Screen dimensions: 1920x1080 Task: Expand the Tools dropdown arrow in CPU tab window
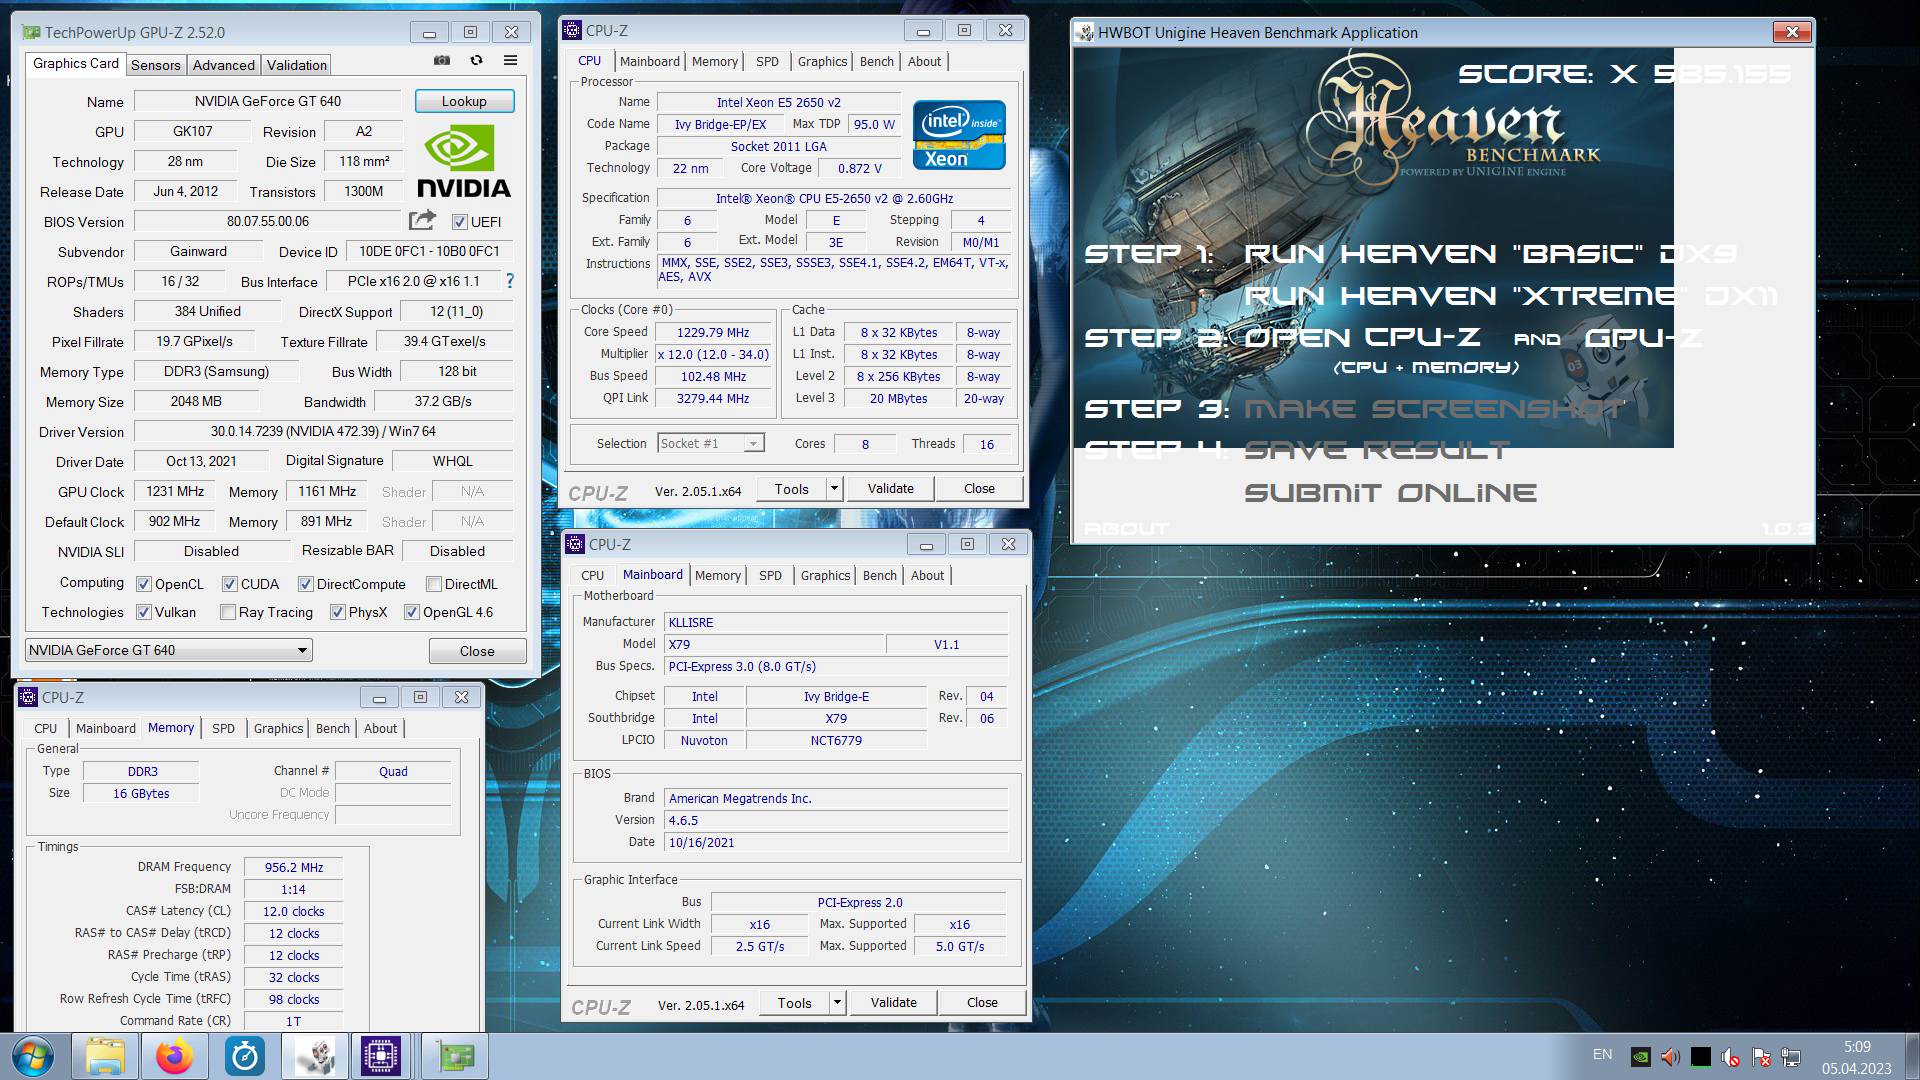click(x=834, y=488)
